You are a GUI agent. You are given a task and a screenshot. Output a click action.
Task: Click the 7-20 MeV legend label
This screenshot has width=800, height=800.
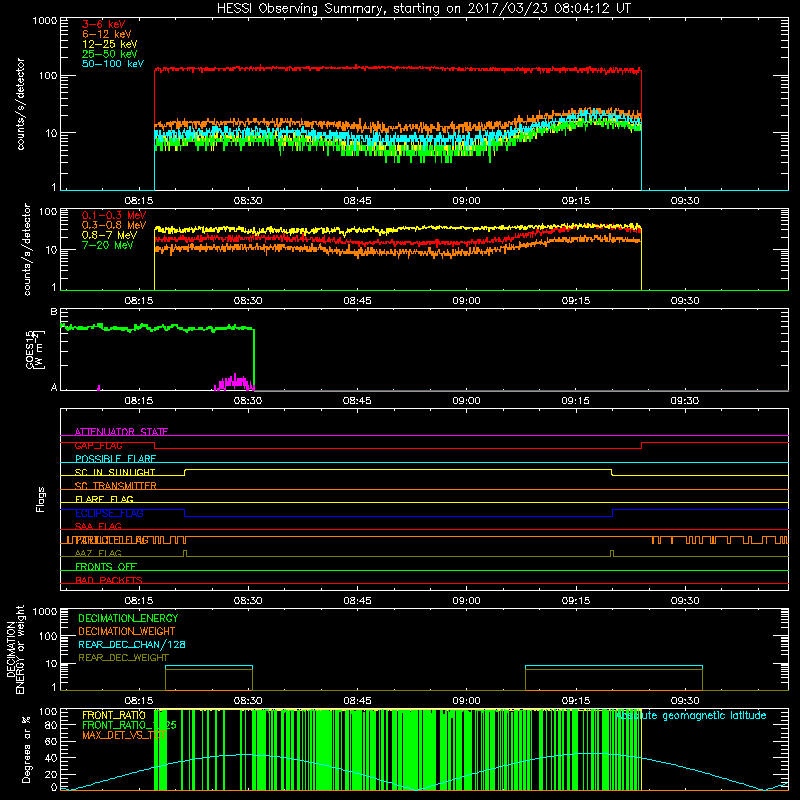(108, 245)
